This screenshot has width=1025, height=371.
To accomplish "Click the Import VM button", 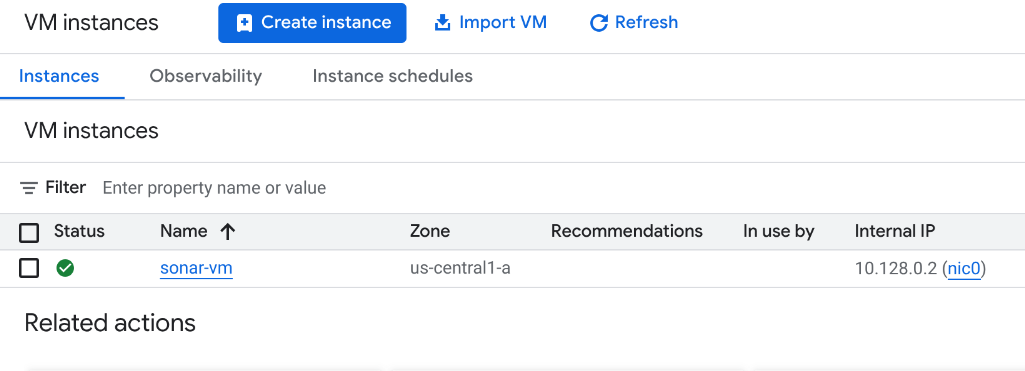I will pos(490,23).
